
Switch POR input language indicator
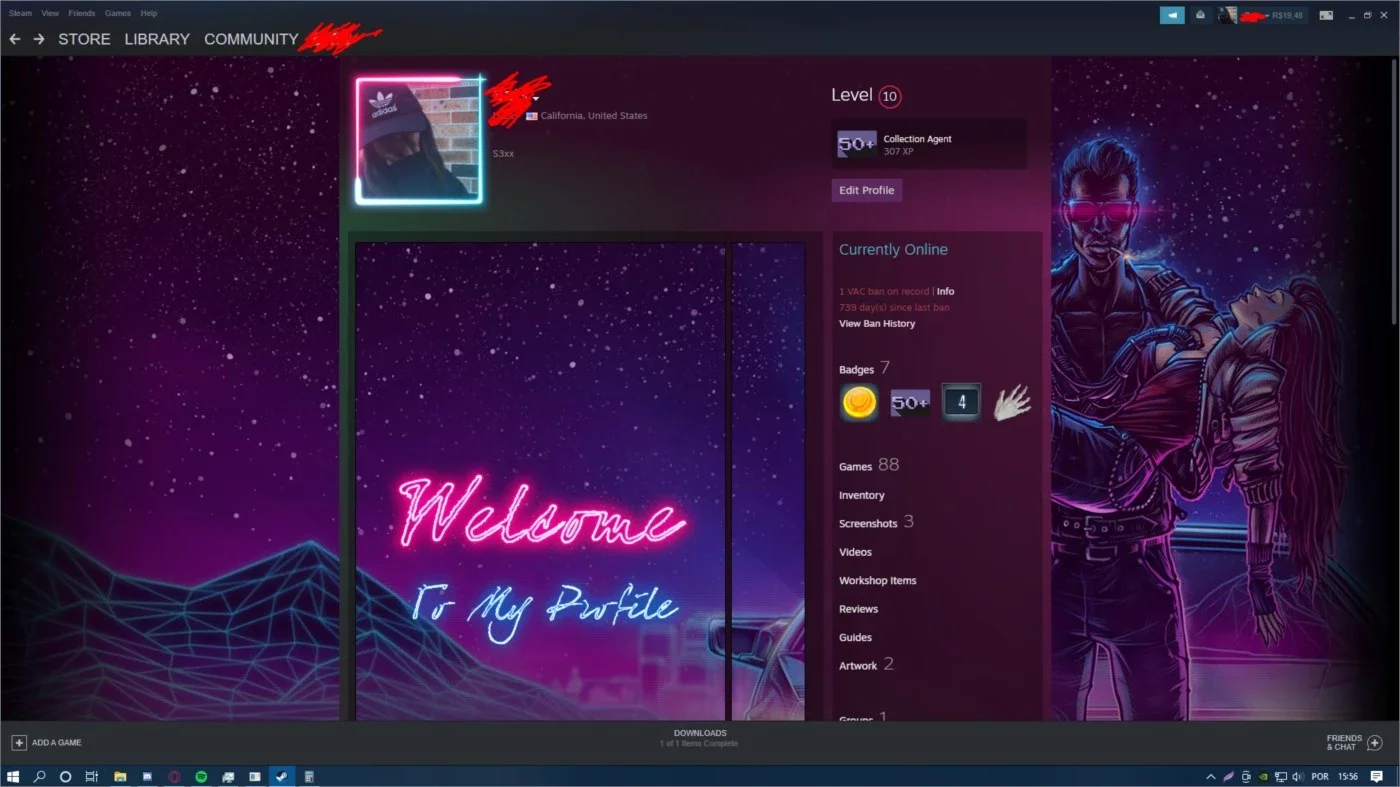1320,777
